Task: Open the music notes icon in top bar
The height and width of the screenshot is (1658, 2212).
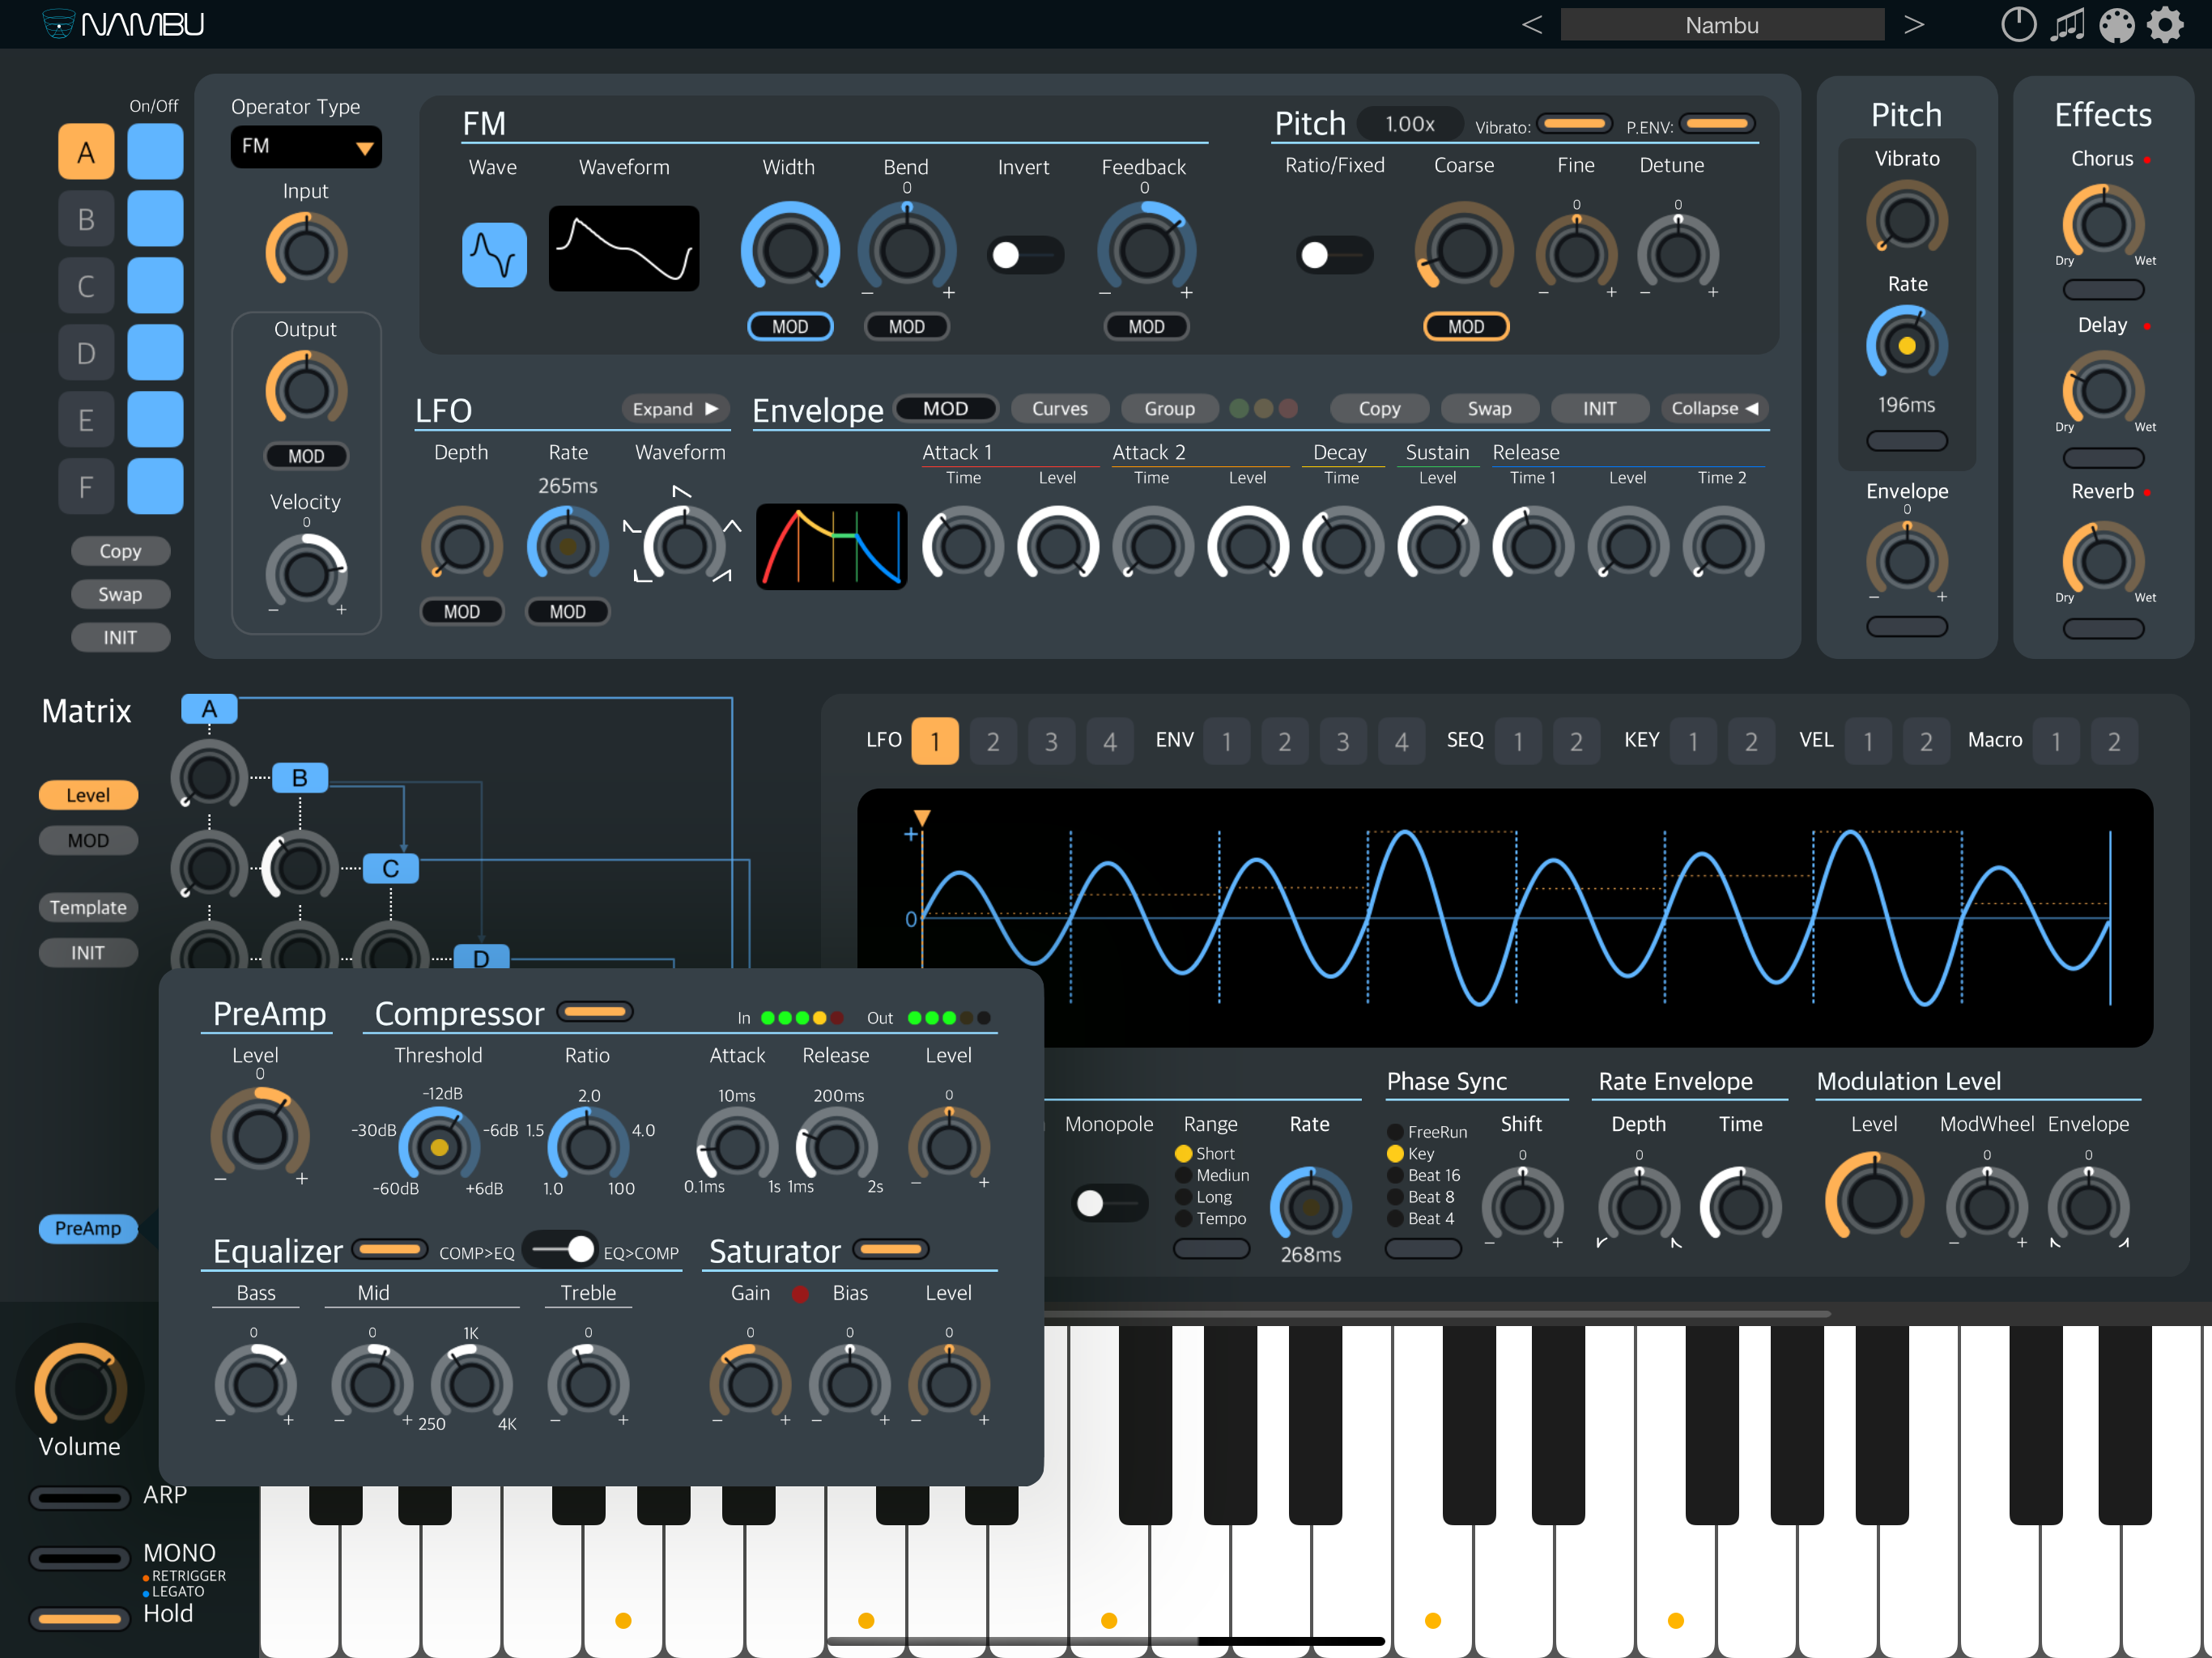Action: click(2067, 24)
